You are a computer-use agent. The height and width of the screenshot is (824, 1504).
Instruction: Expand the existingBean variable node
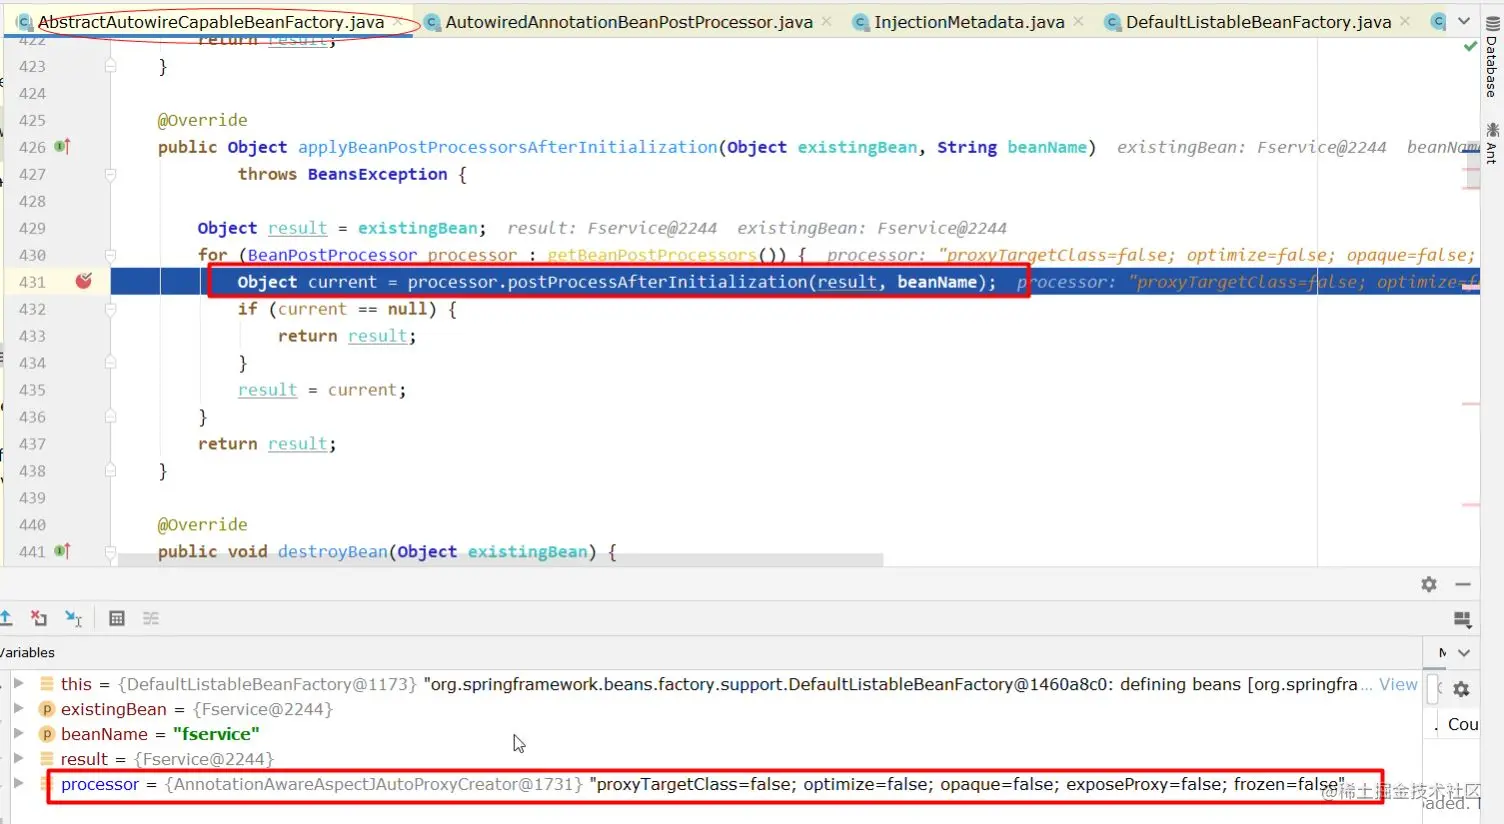pos(18,708)
